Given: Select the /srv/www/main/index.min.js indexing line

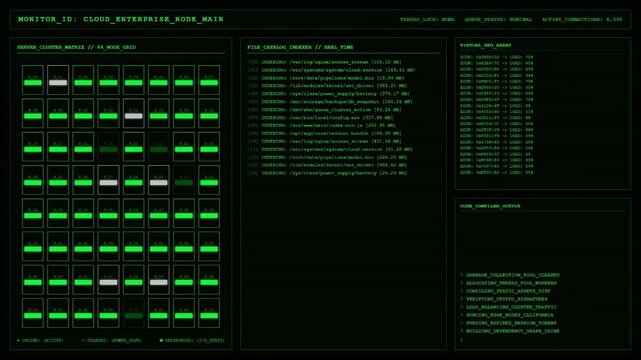Looking at the screenshot, I should 322,125.
